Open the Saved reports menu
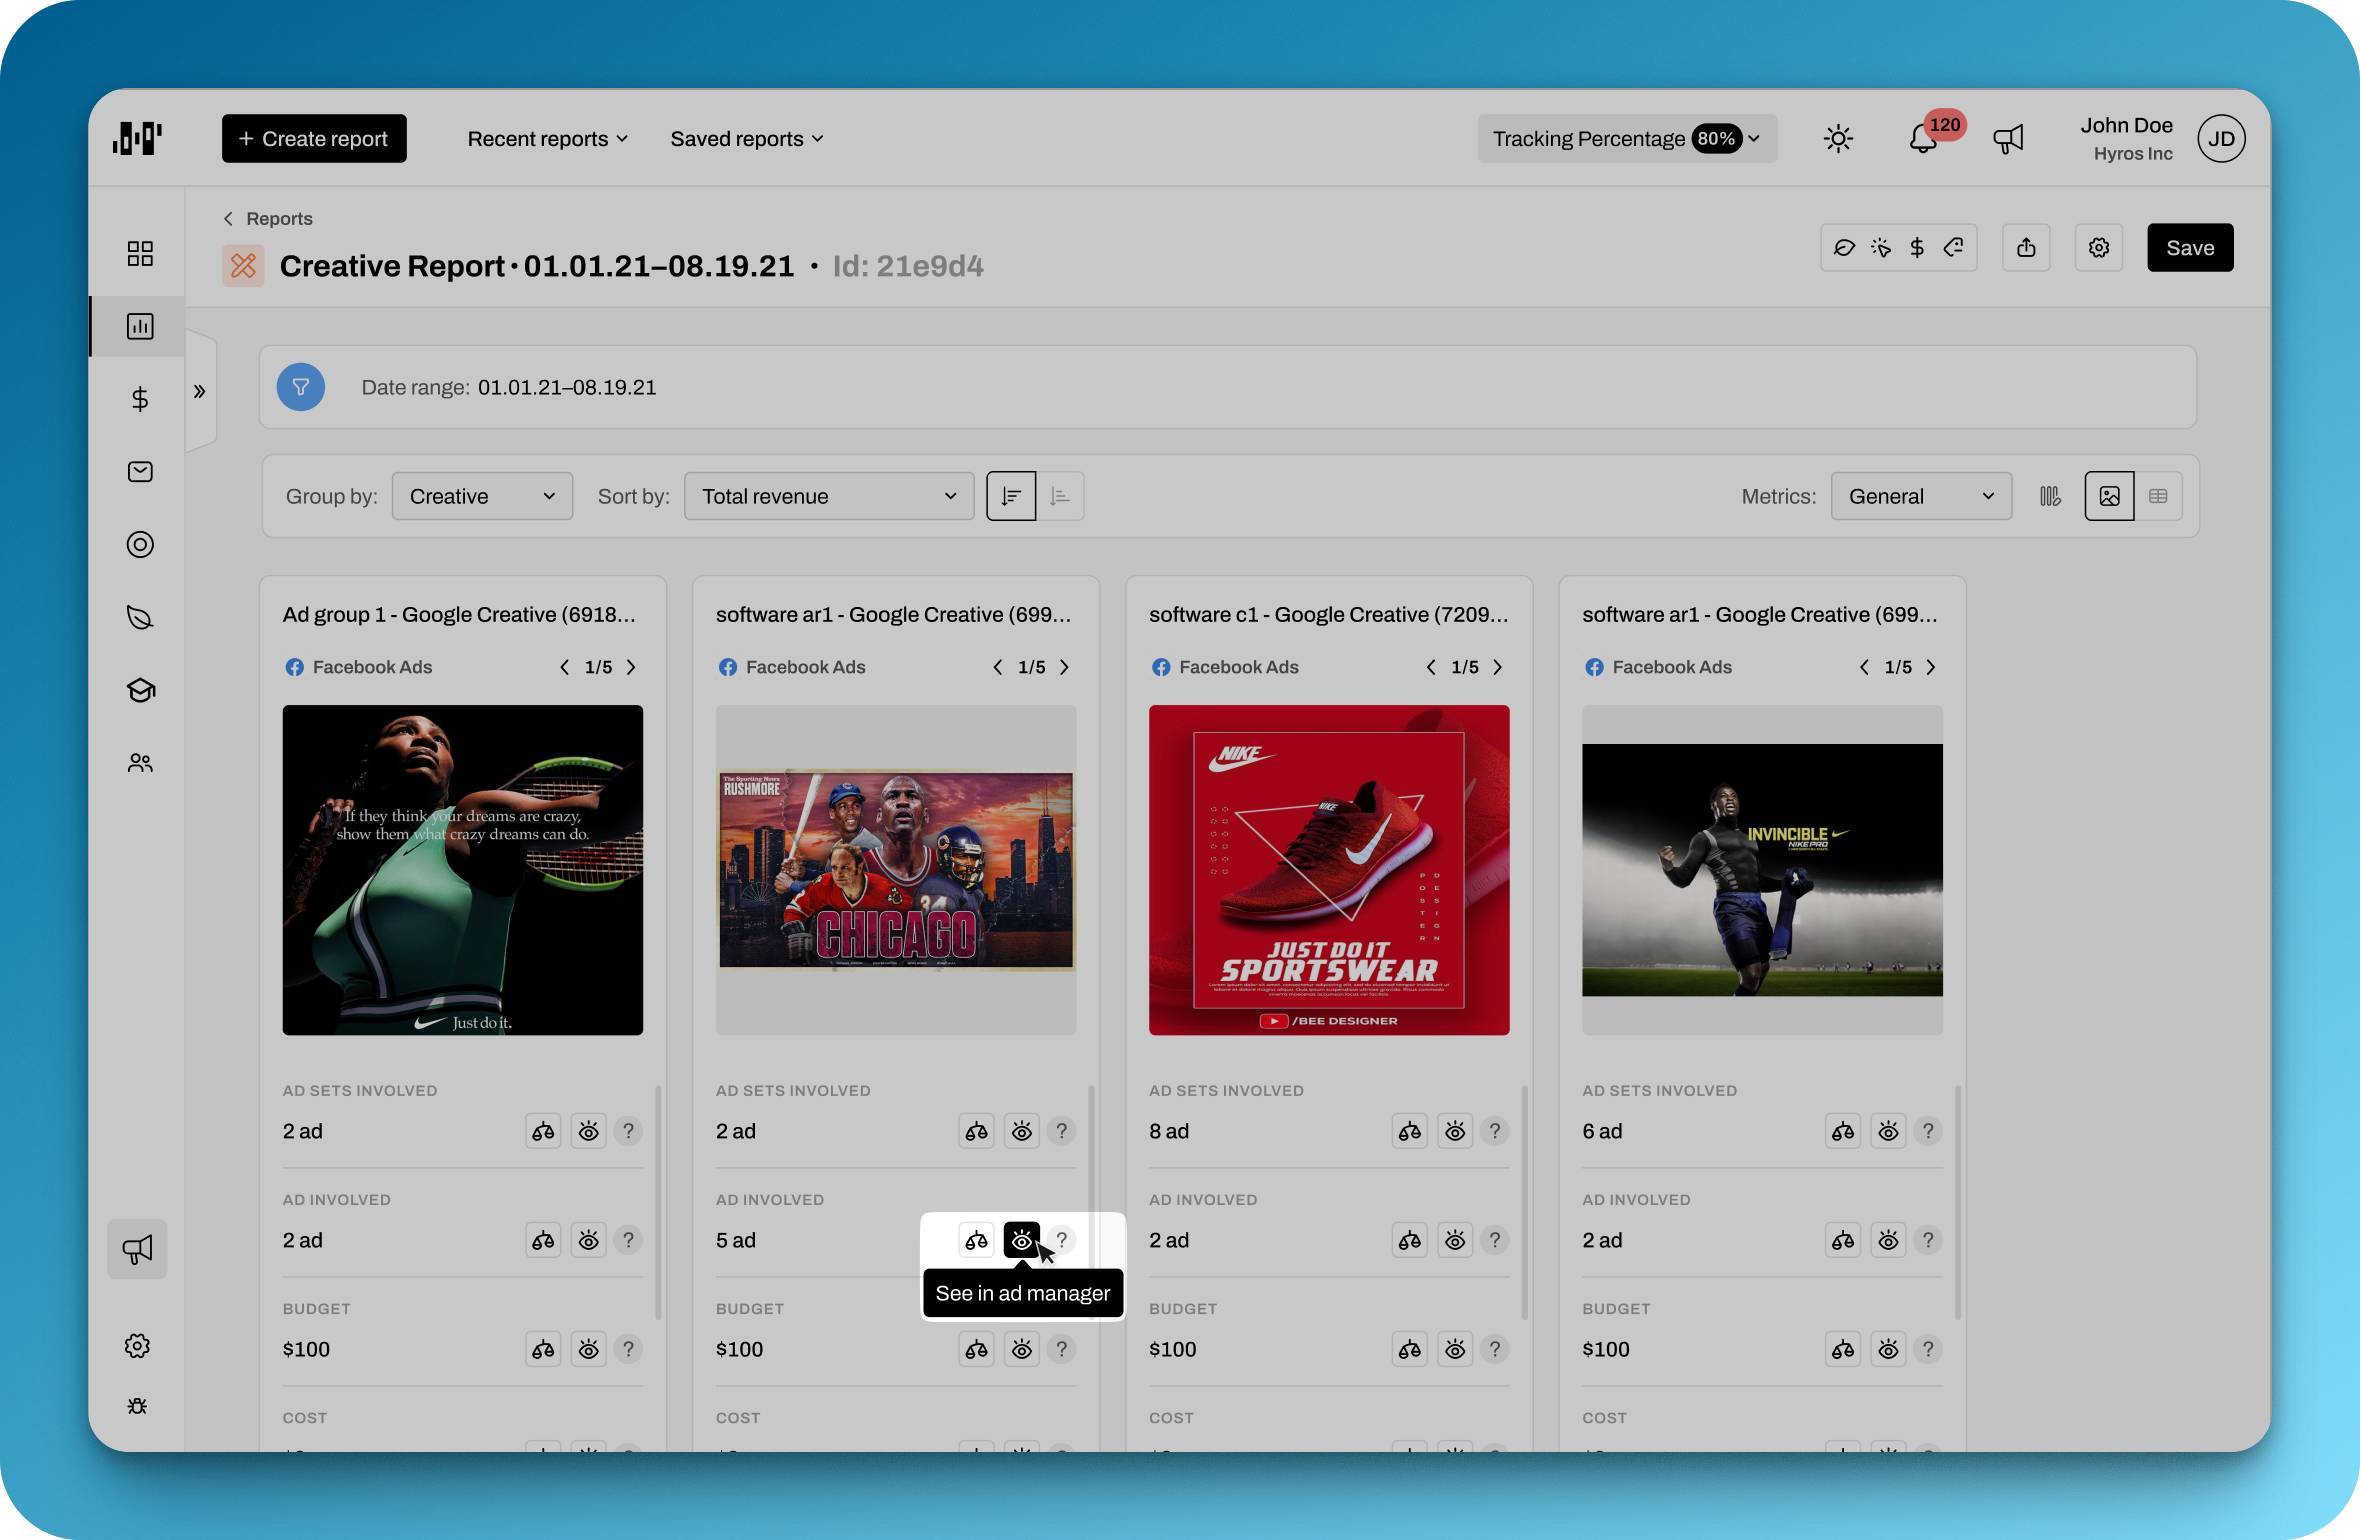2360x1540 pixels. [746, 139]
